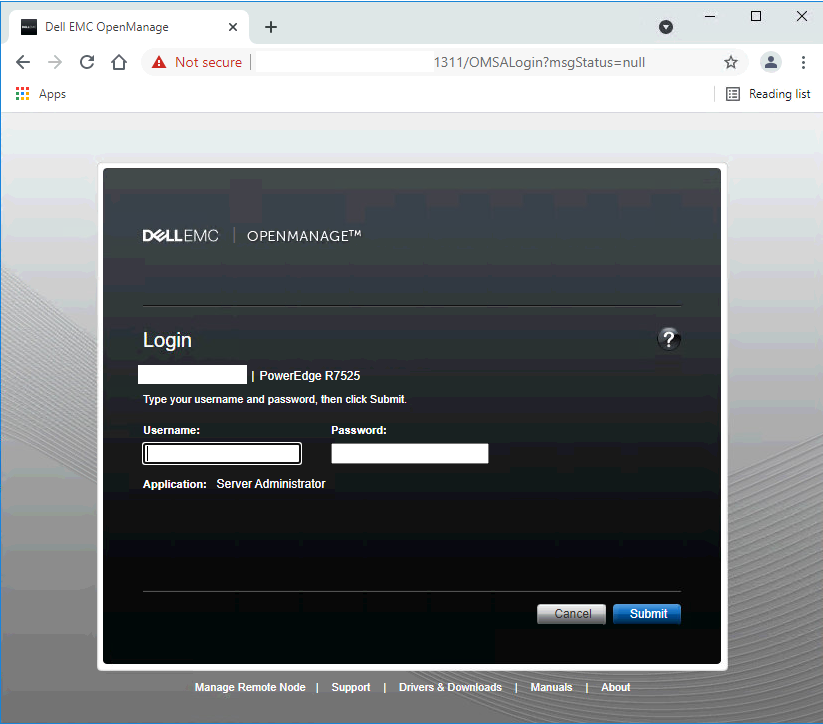Bookmark this page with the star icon
The width and height of the screenshot is (823, 724).
click(x=731, y=62)
